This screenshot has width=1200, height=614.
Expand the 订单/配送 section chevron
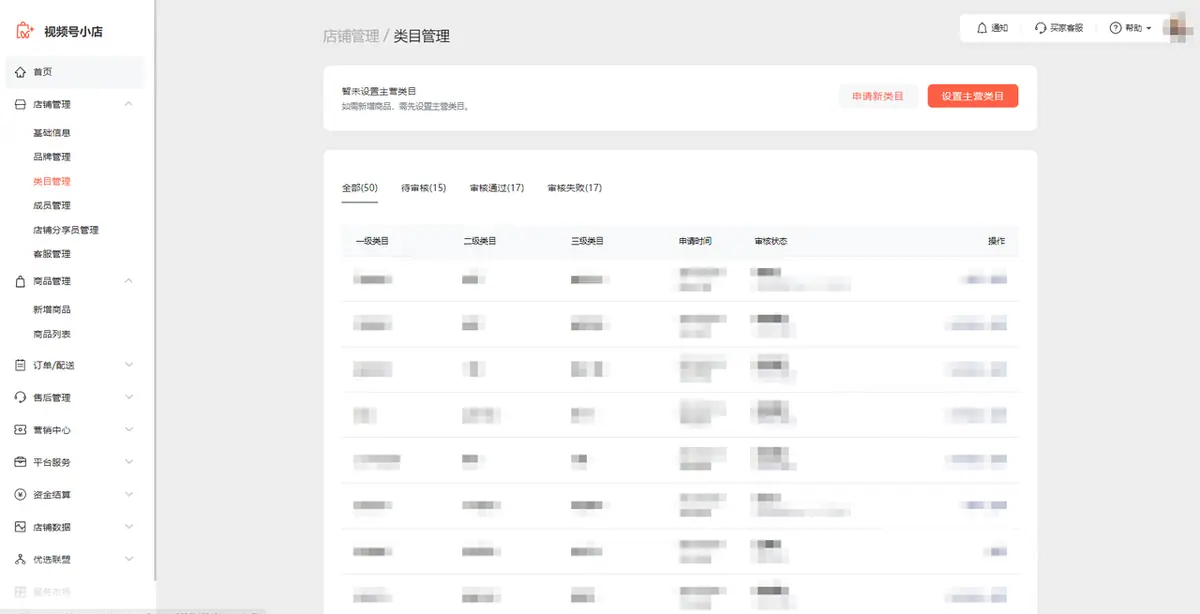[128, 365]
